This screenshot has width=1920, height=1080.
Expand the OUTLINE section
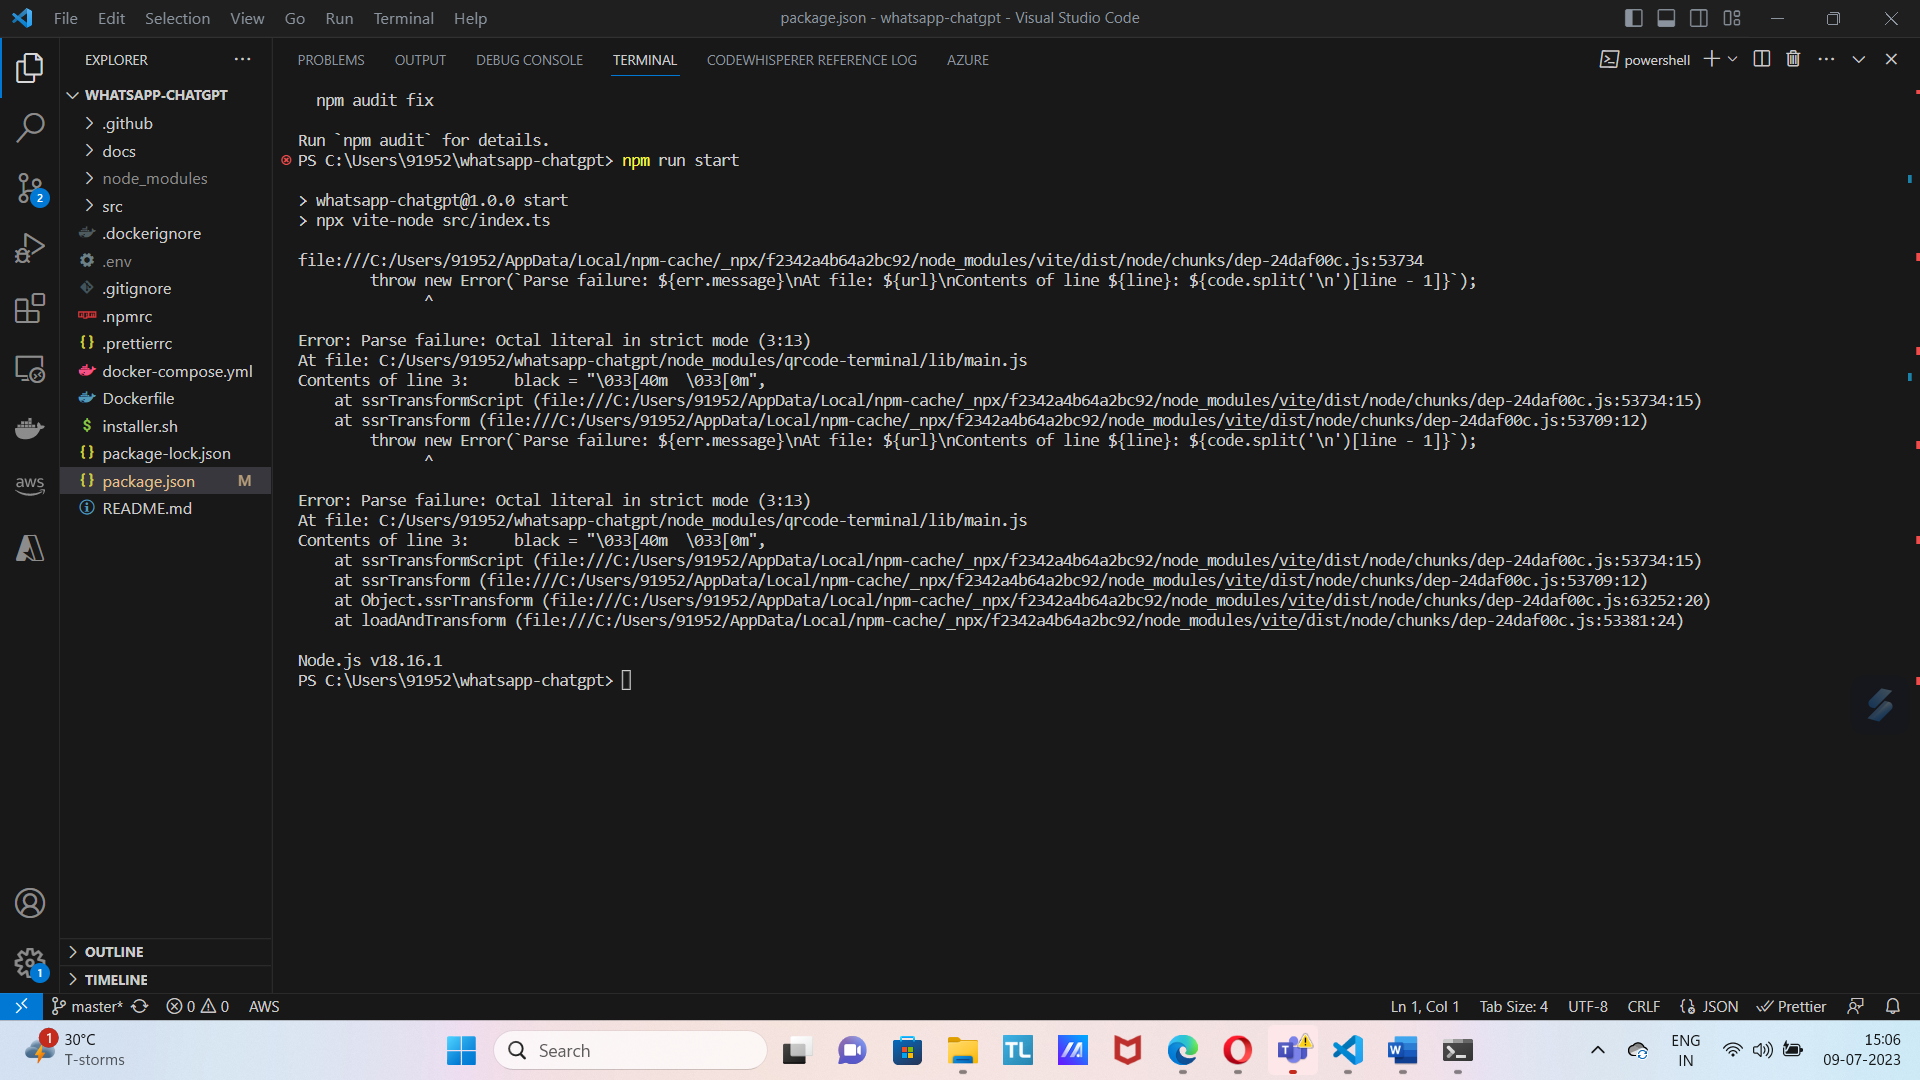(113, 952)
